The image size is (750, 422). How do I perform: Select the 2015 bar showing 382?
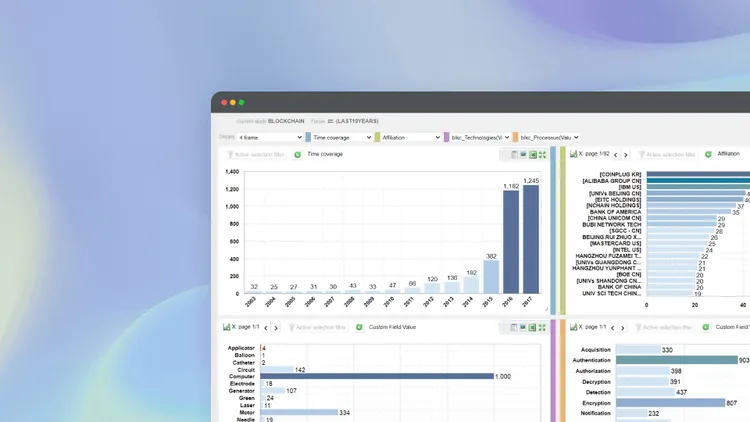pyautogui.click(x=491, y=277)
